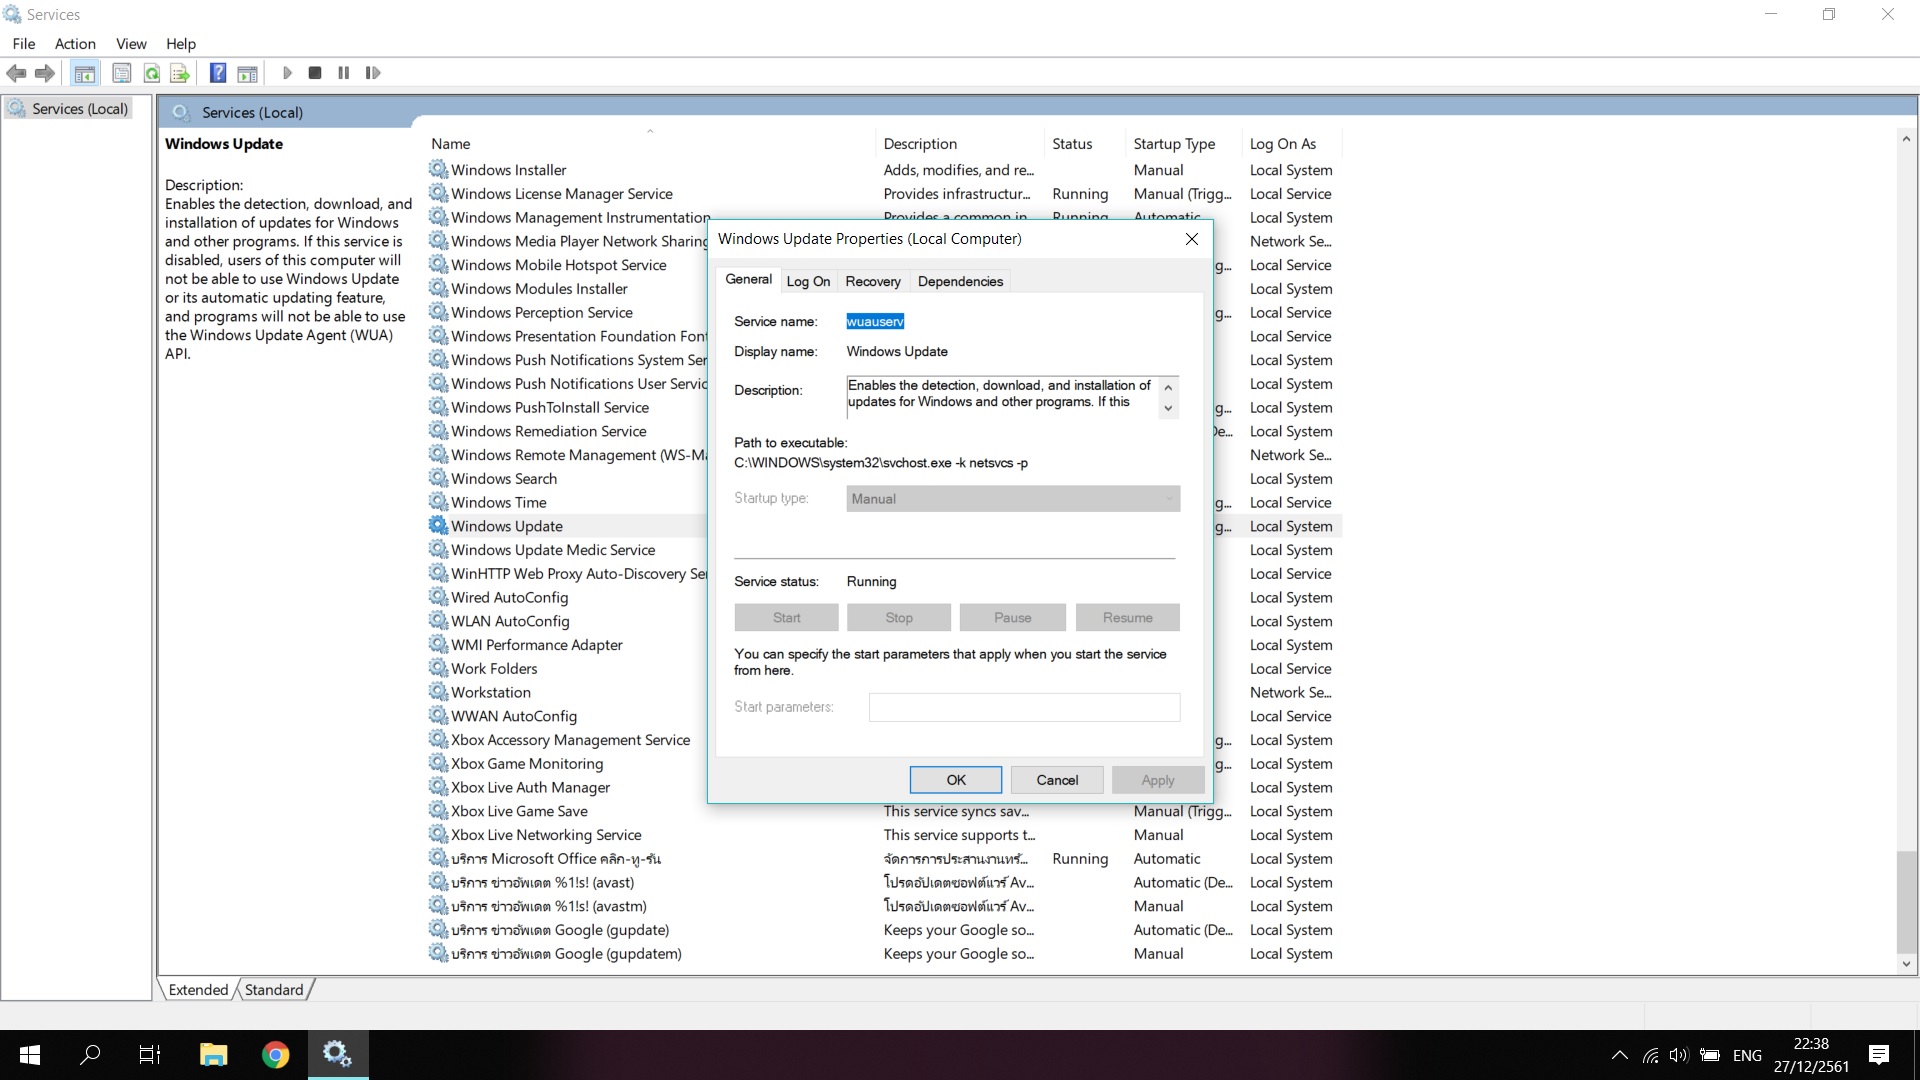
Task: Toggle the Show/Hide Console Tree icon
Action: pos(85,73)
